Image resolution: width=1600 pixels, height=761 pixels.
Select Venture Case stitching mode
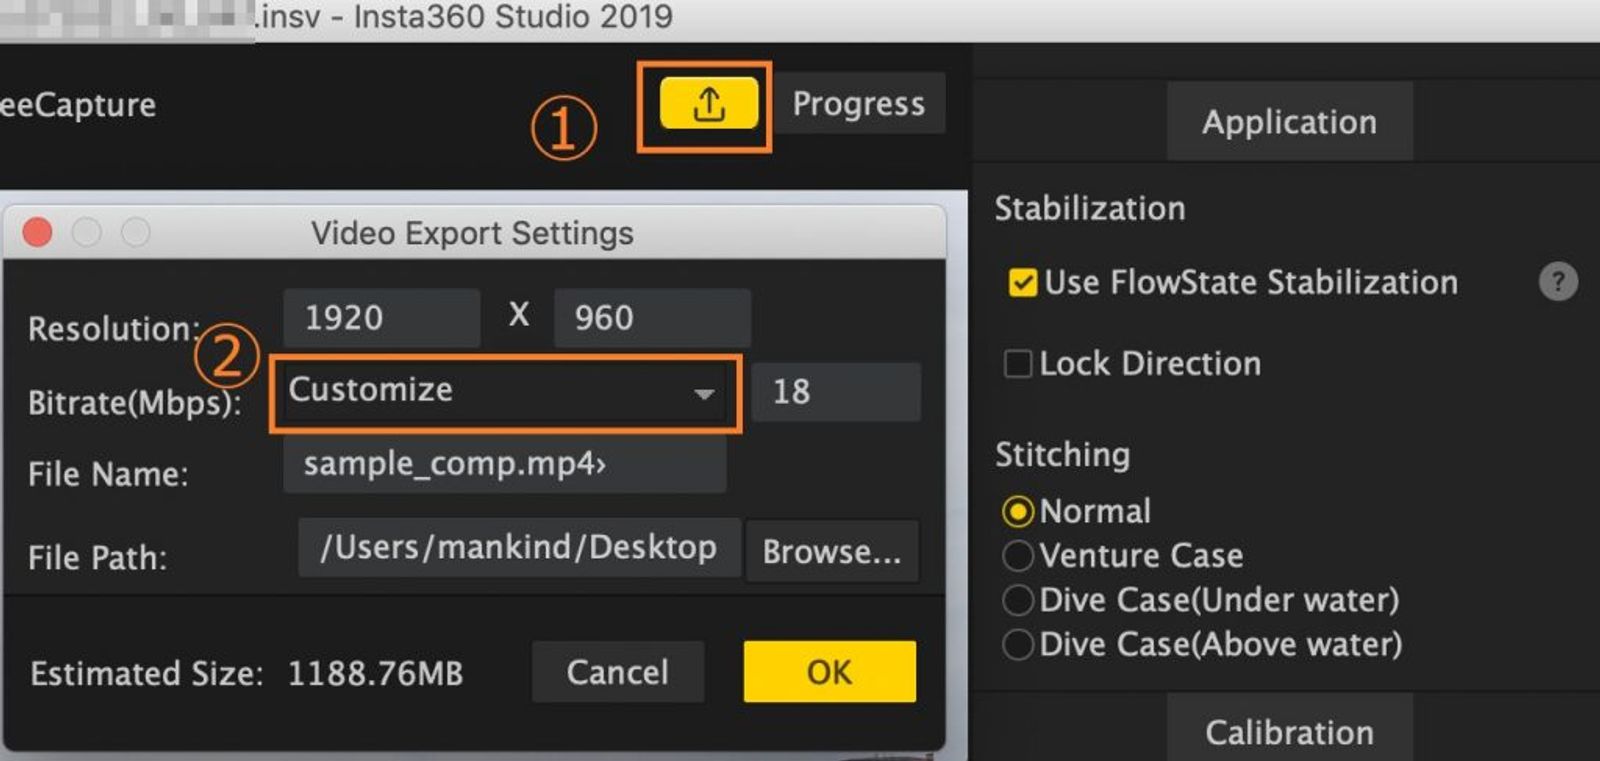point(1018,556)
